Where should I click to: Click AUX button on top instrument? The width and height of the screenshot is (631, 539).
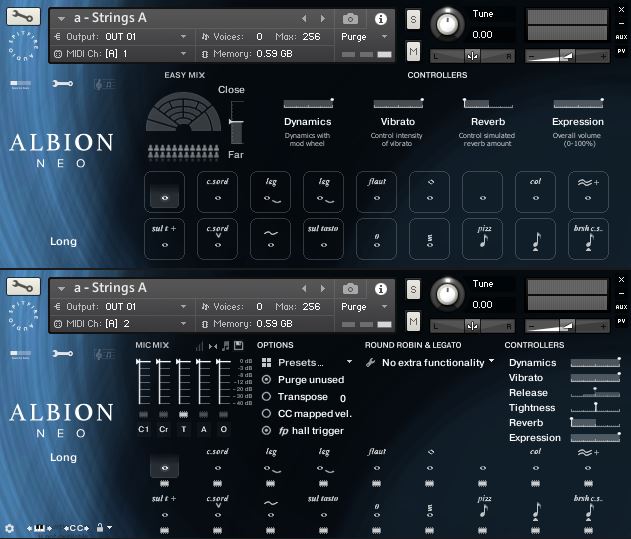(x=621, y=37)
